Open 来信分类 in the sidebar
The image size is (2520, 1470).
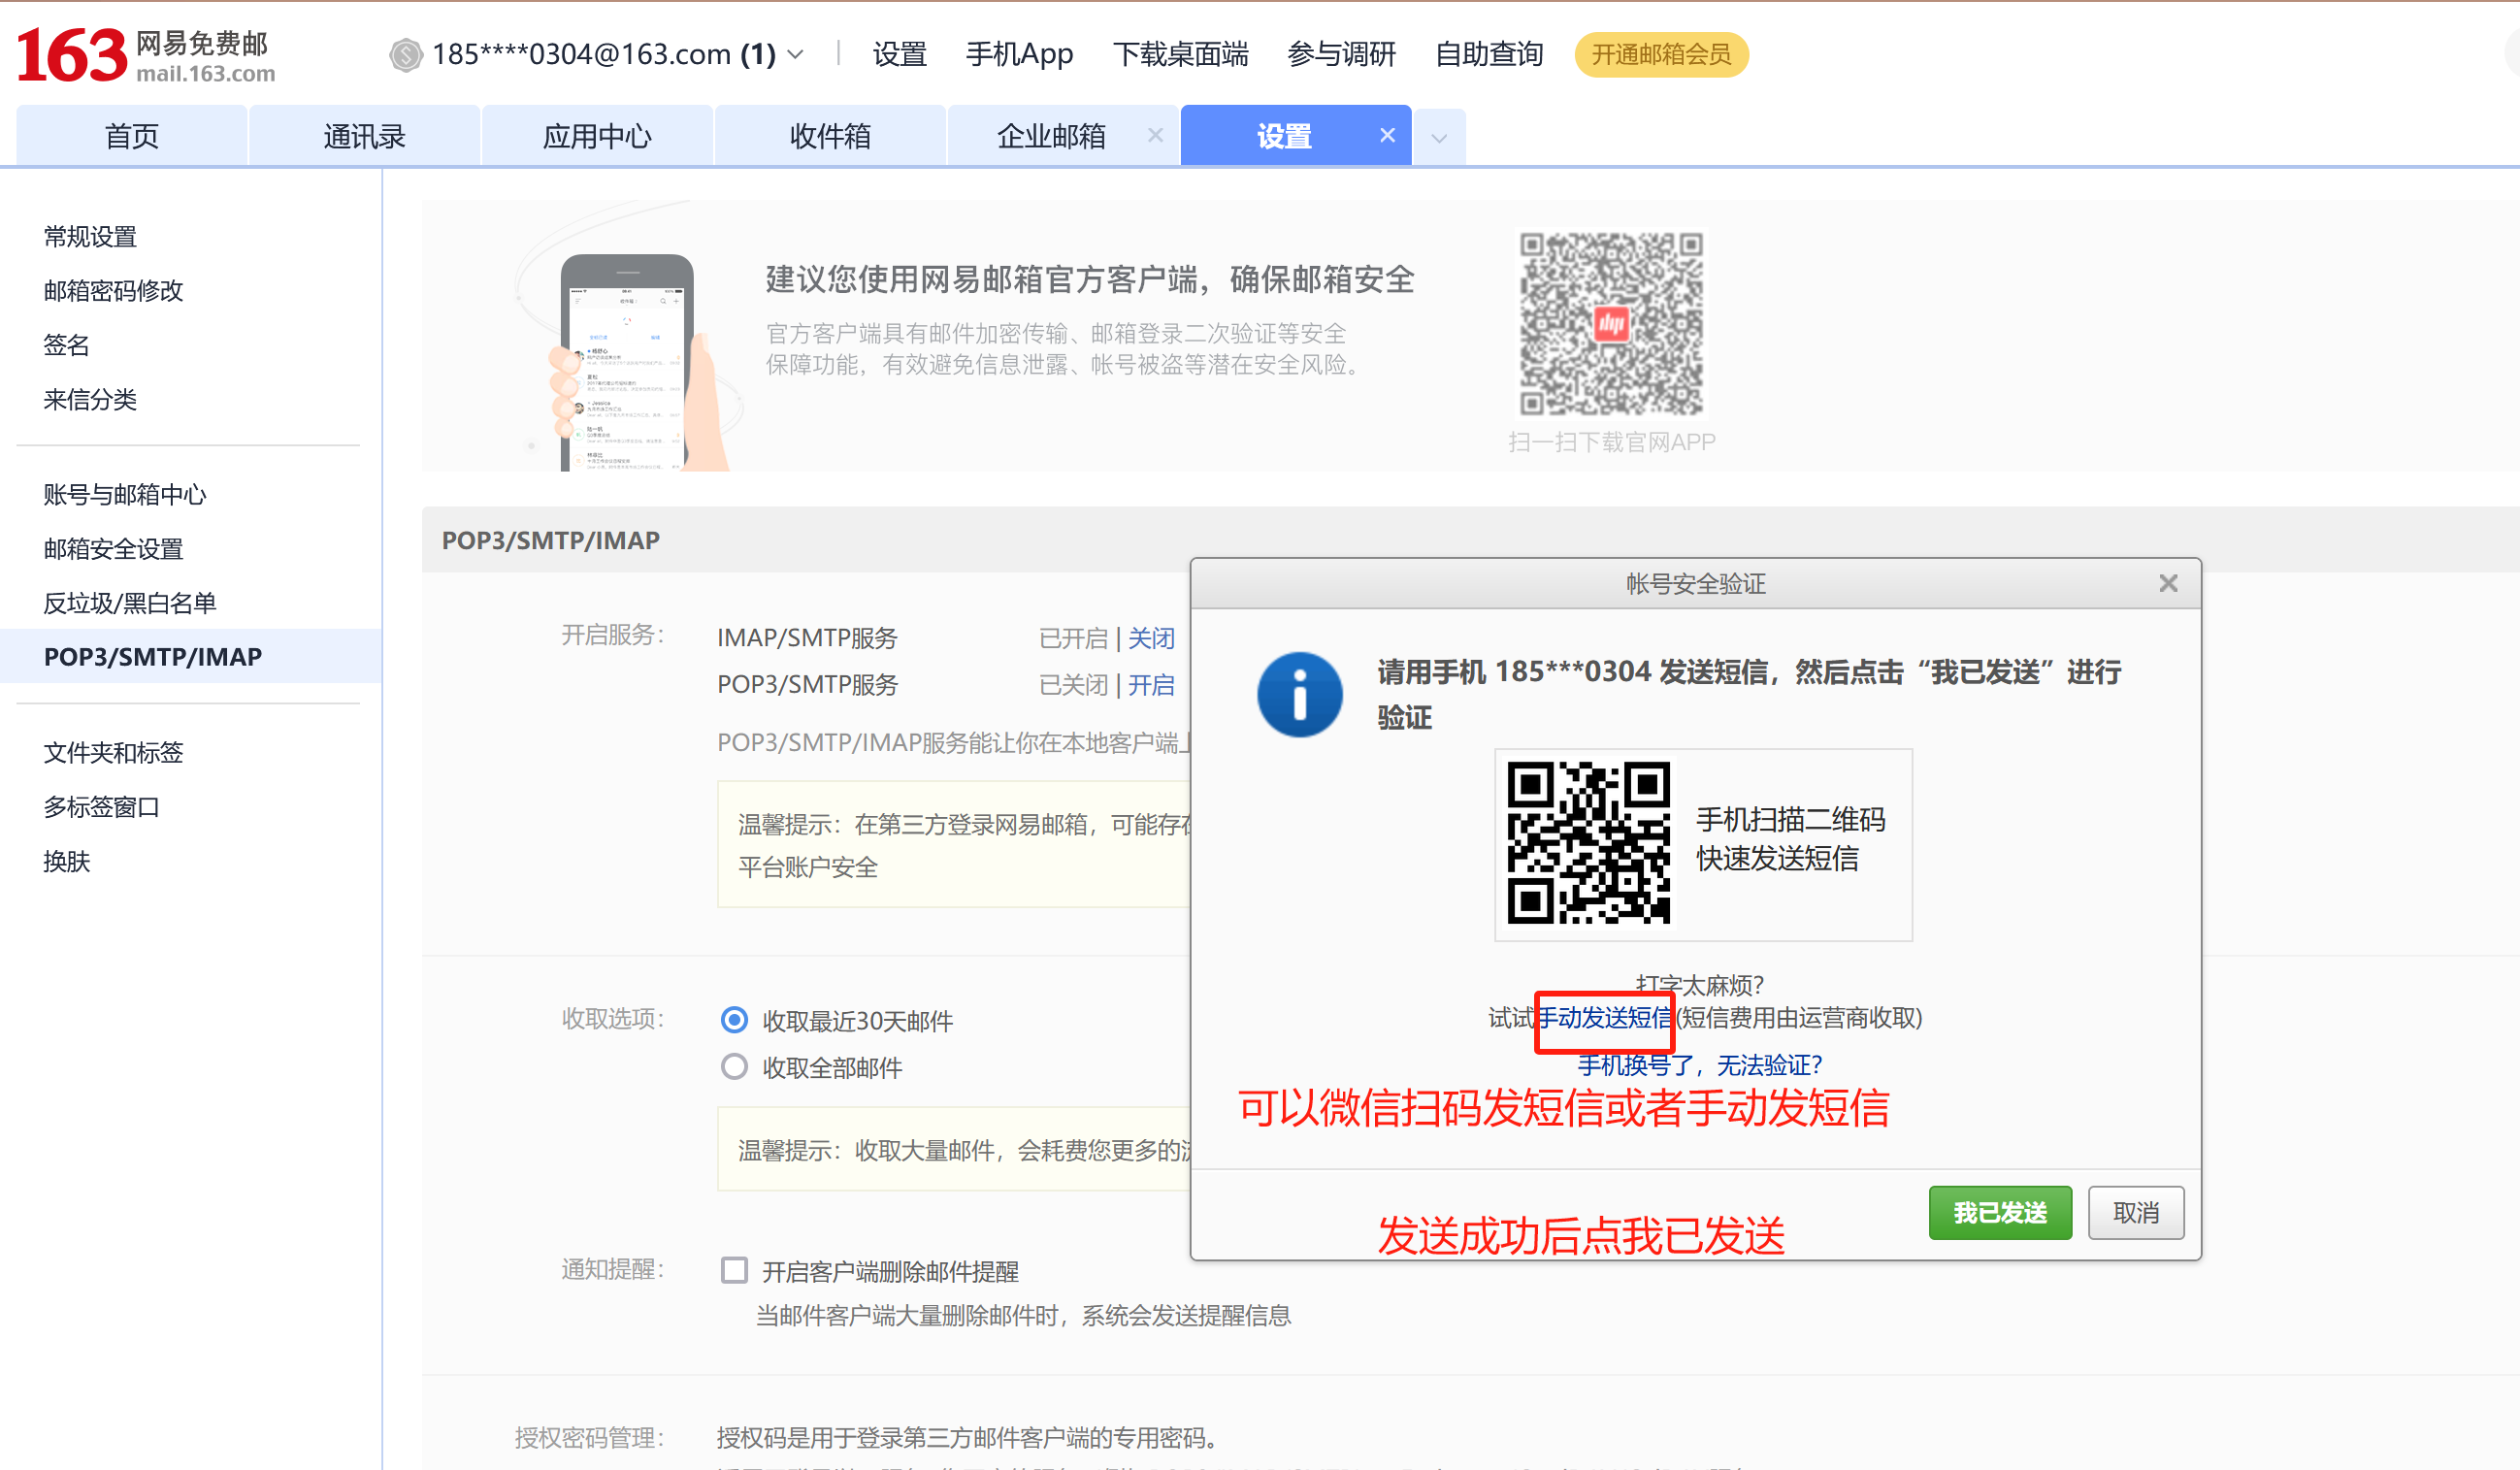click(90, 400)
